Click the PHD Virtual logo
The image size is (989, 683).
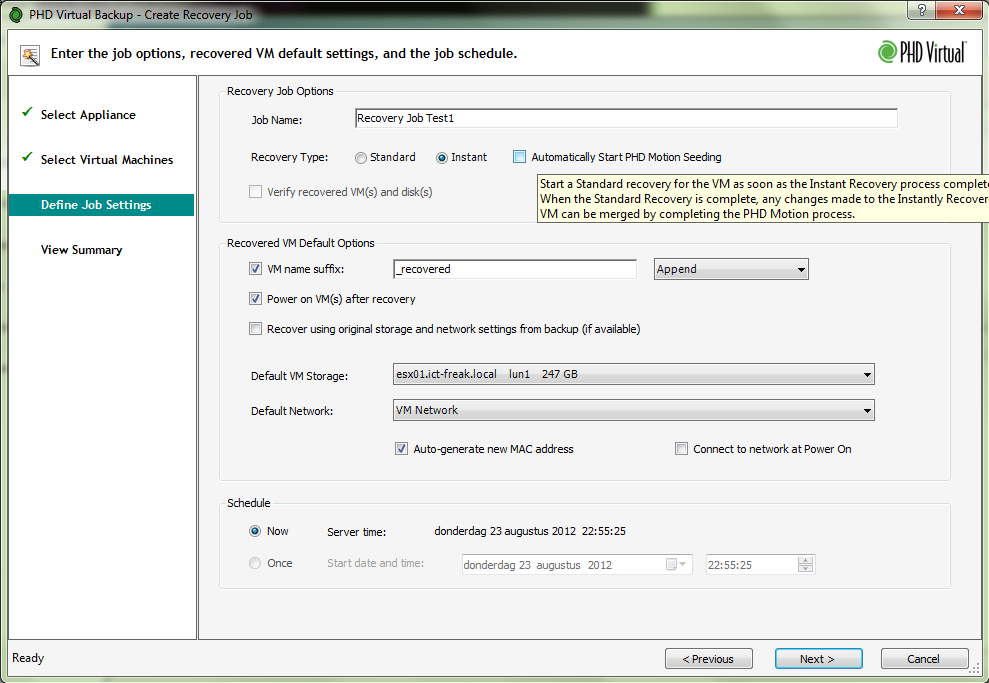coord(921,52)
